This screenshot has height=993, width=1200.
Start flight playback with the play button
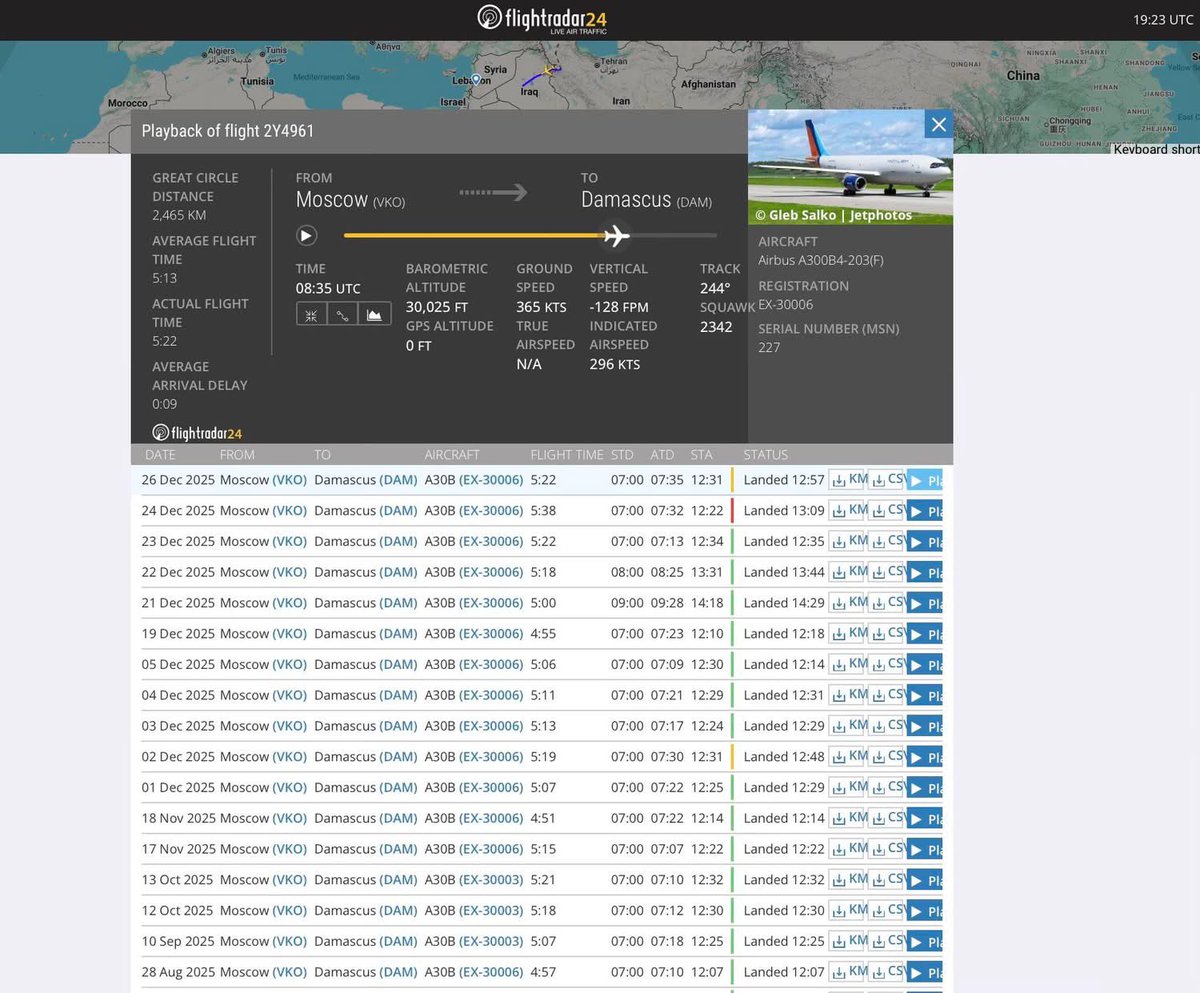click(x=306, y=236)
